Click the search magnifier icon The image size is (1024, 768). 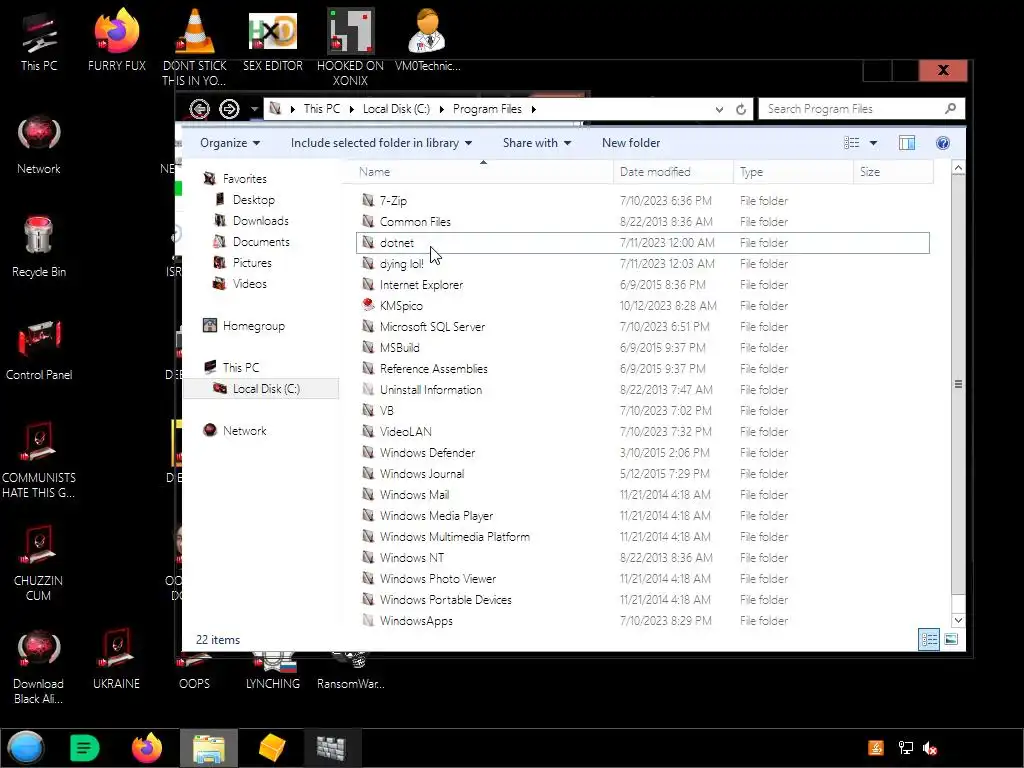click(x=950, y=108)
